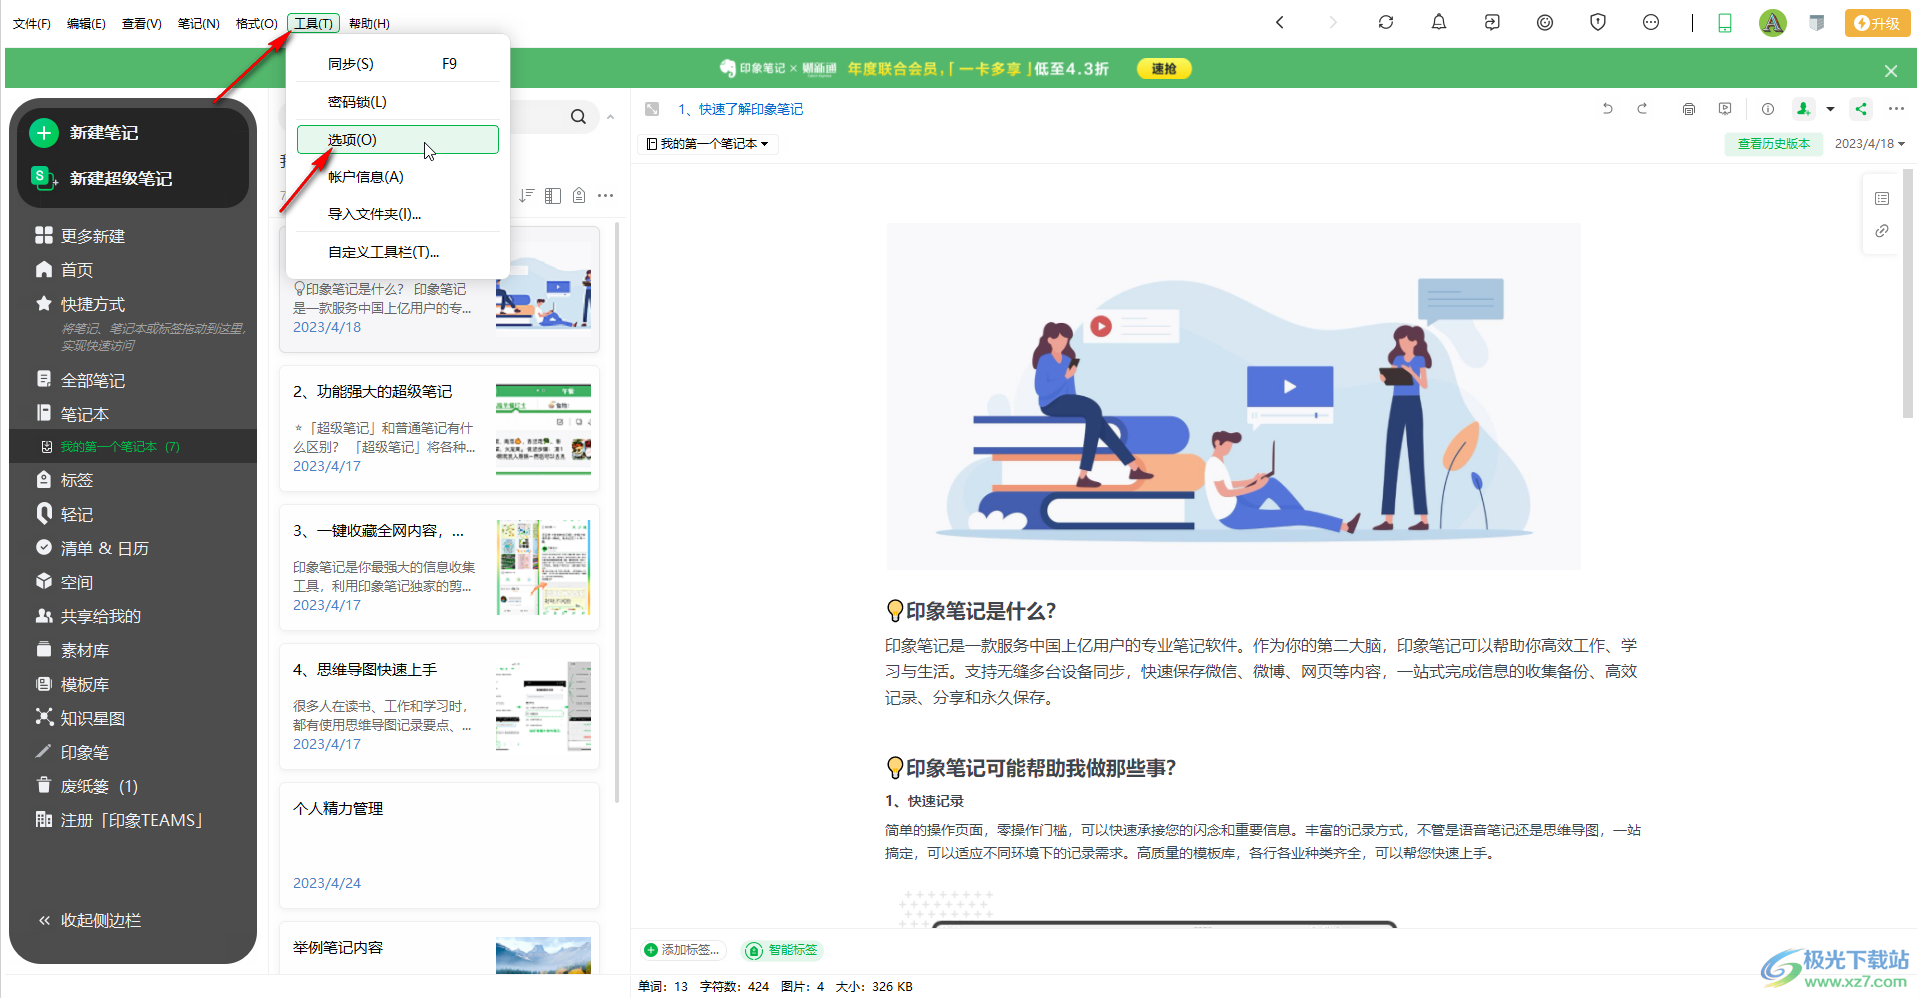Screen dimensions: 1920x998
Task: Open the 查看(V) menu
Action: 142,23
